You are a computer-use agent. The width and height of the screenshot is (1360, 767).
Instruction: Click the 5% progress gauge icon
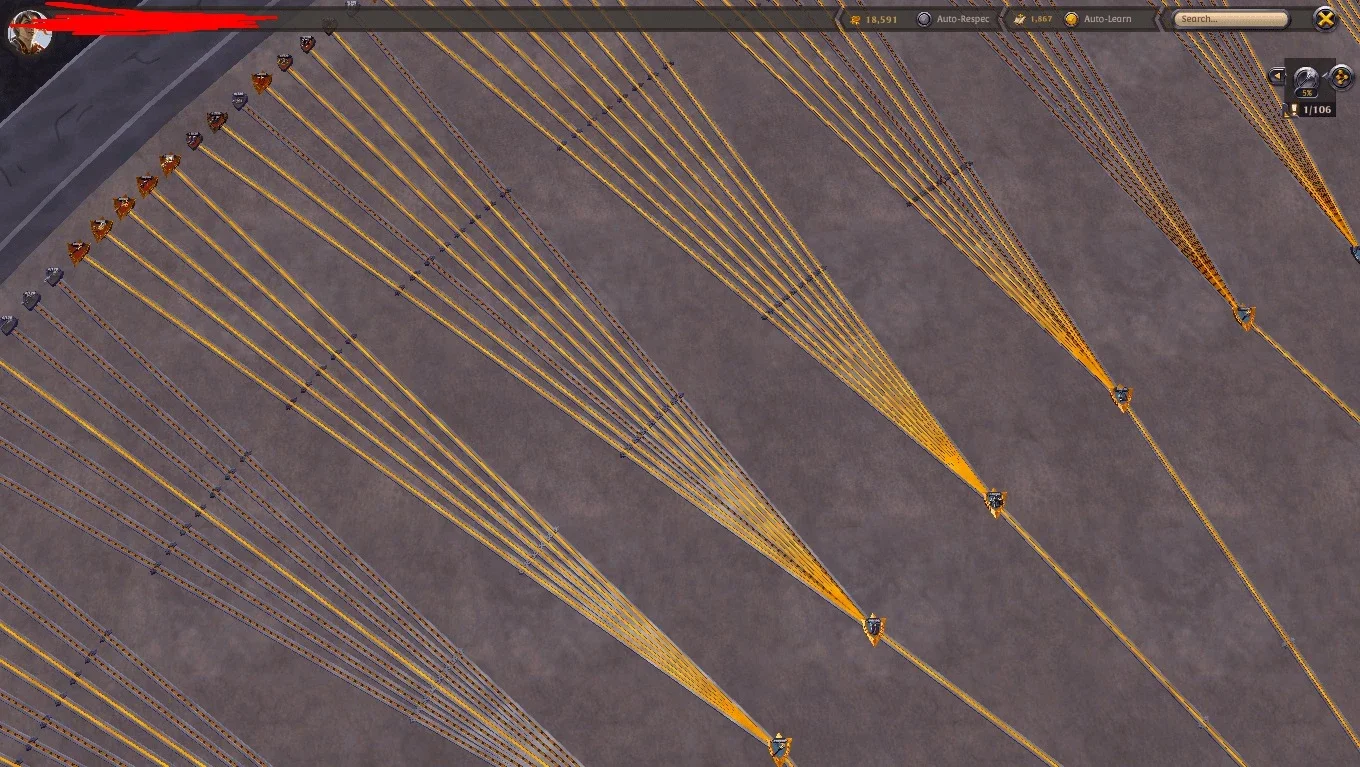1307,80
